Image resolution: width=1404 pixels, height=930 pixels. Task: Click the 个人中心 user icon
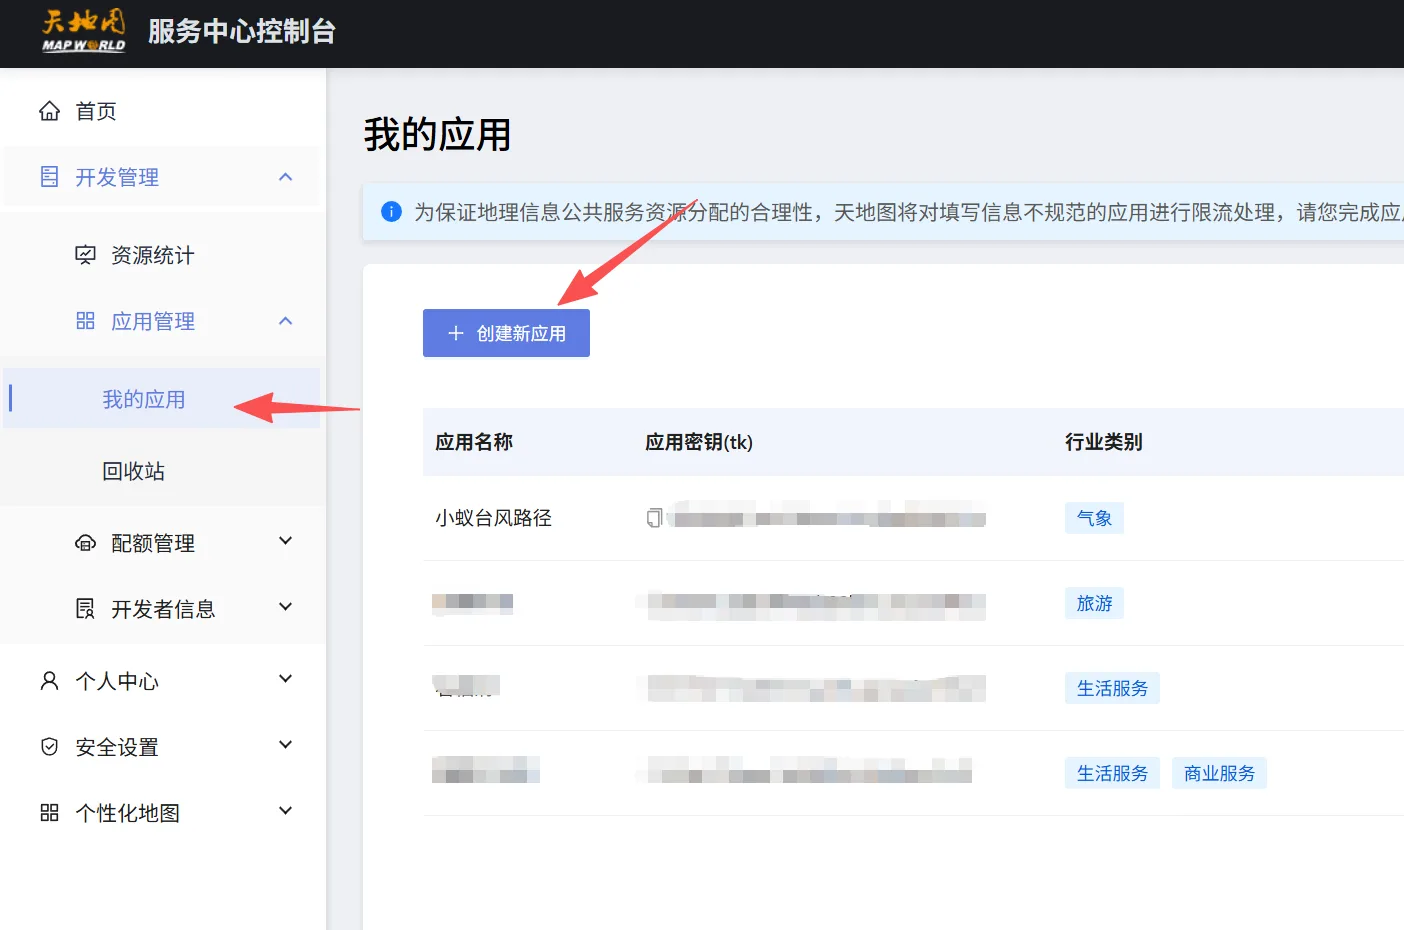49,681
